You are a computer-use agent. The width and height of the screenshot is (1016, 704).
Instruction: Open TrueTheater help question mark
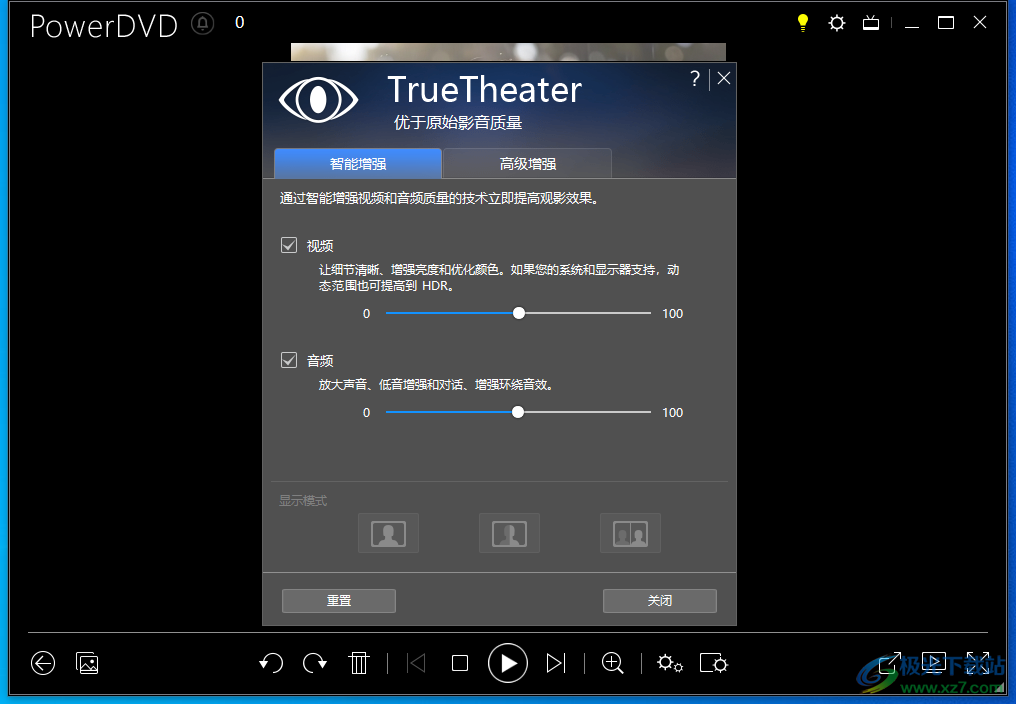tap(695, 78)
